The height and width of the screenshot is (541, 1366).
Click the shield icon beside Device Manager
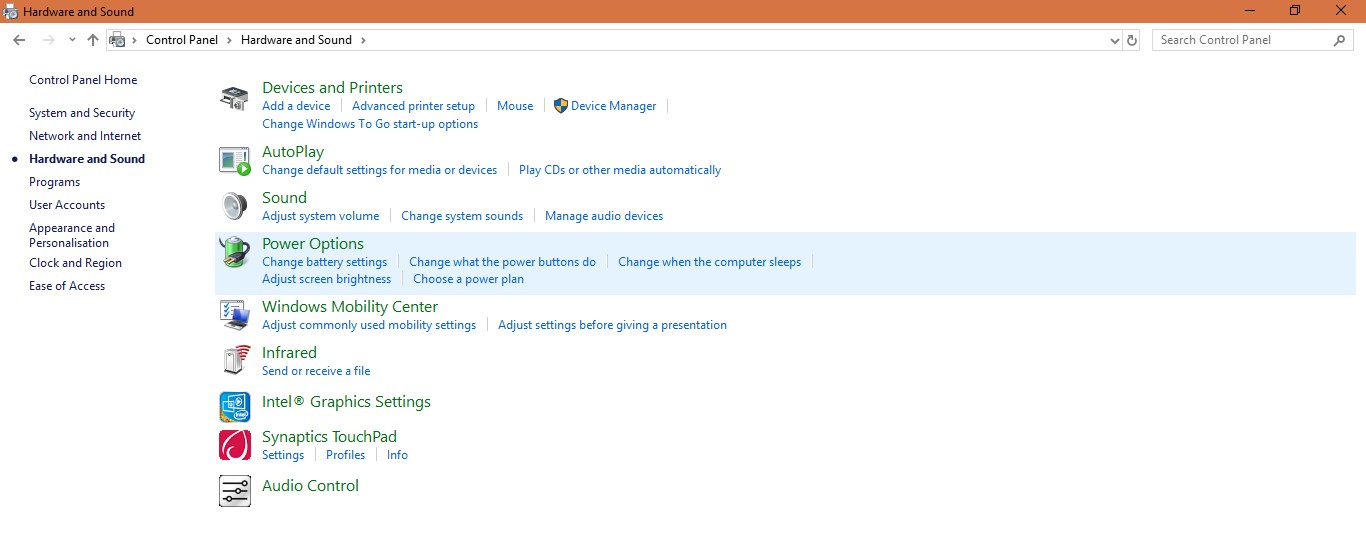[561, 105]
